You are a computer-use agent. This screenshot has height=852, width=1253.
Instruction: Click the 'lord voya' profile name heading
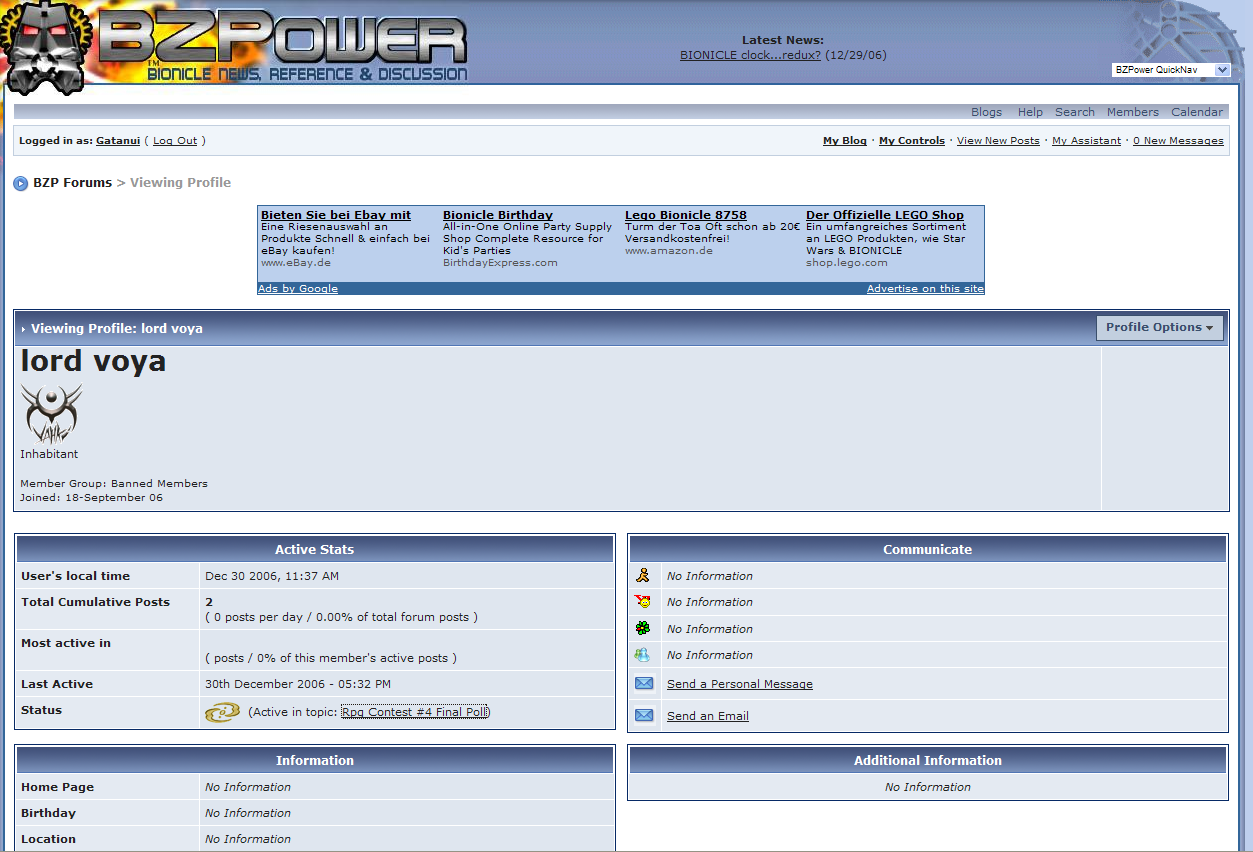point(93,361)
